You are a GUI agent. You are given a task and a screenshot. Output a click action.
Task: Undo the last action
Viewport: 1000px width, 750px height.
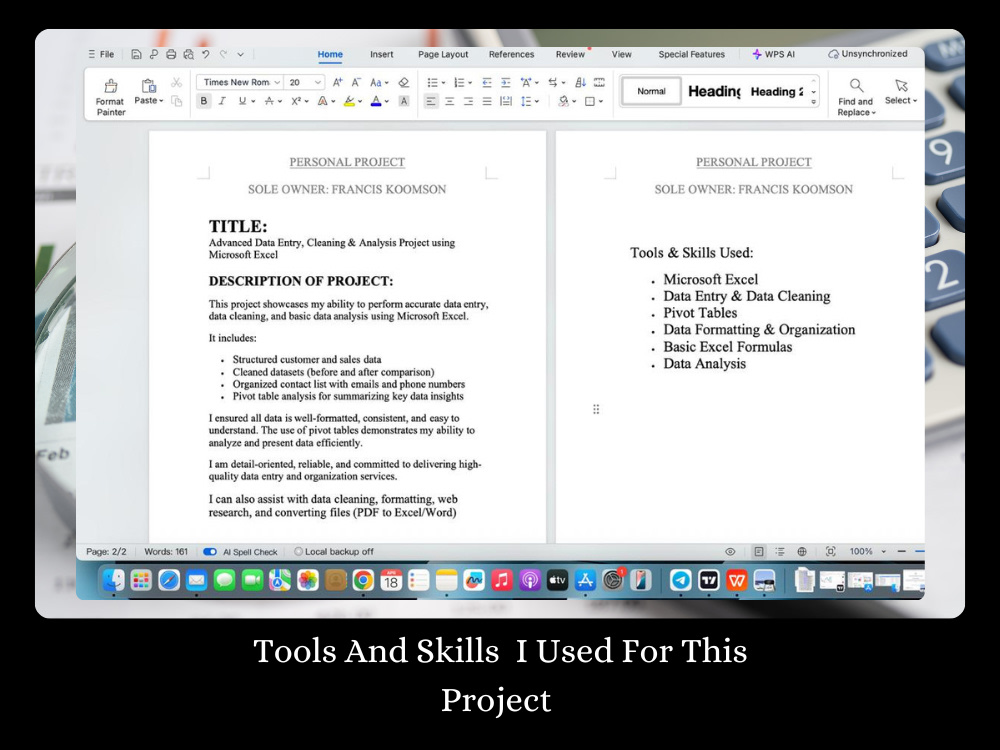click(x=205, y=54)
